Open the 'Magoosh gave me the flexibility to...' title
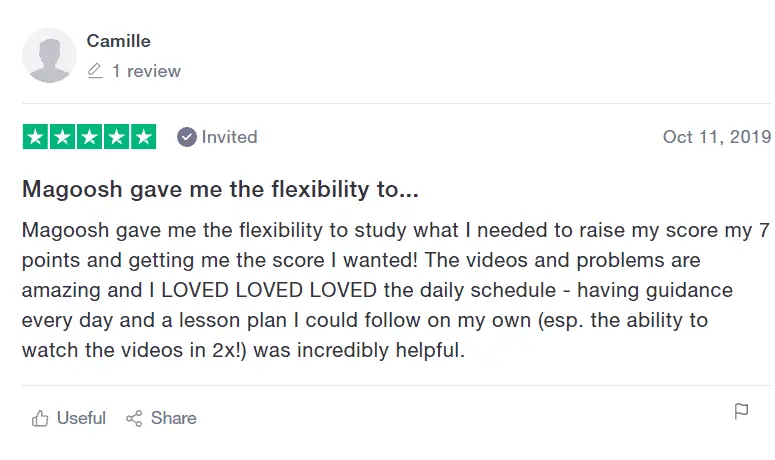Viewport: 775px width, 460px height. click(x=220, y=189)
